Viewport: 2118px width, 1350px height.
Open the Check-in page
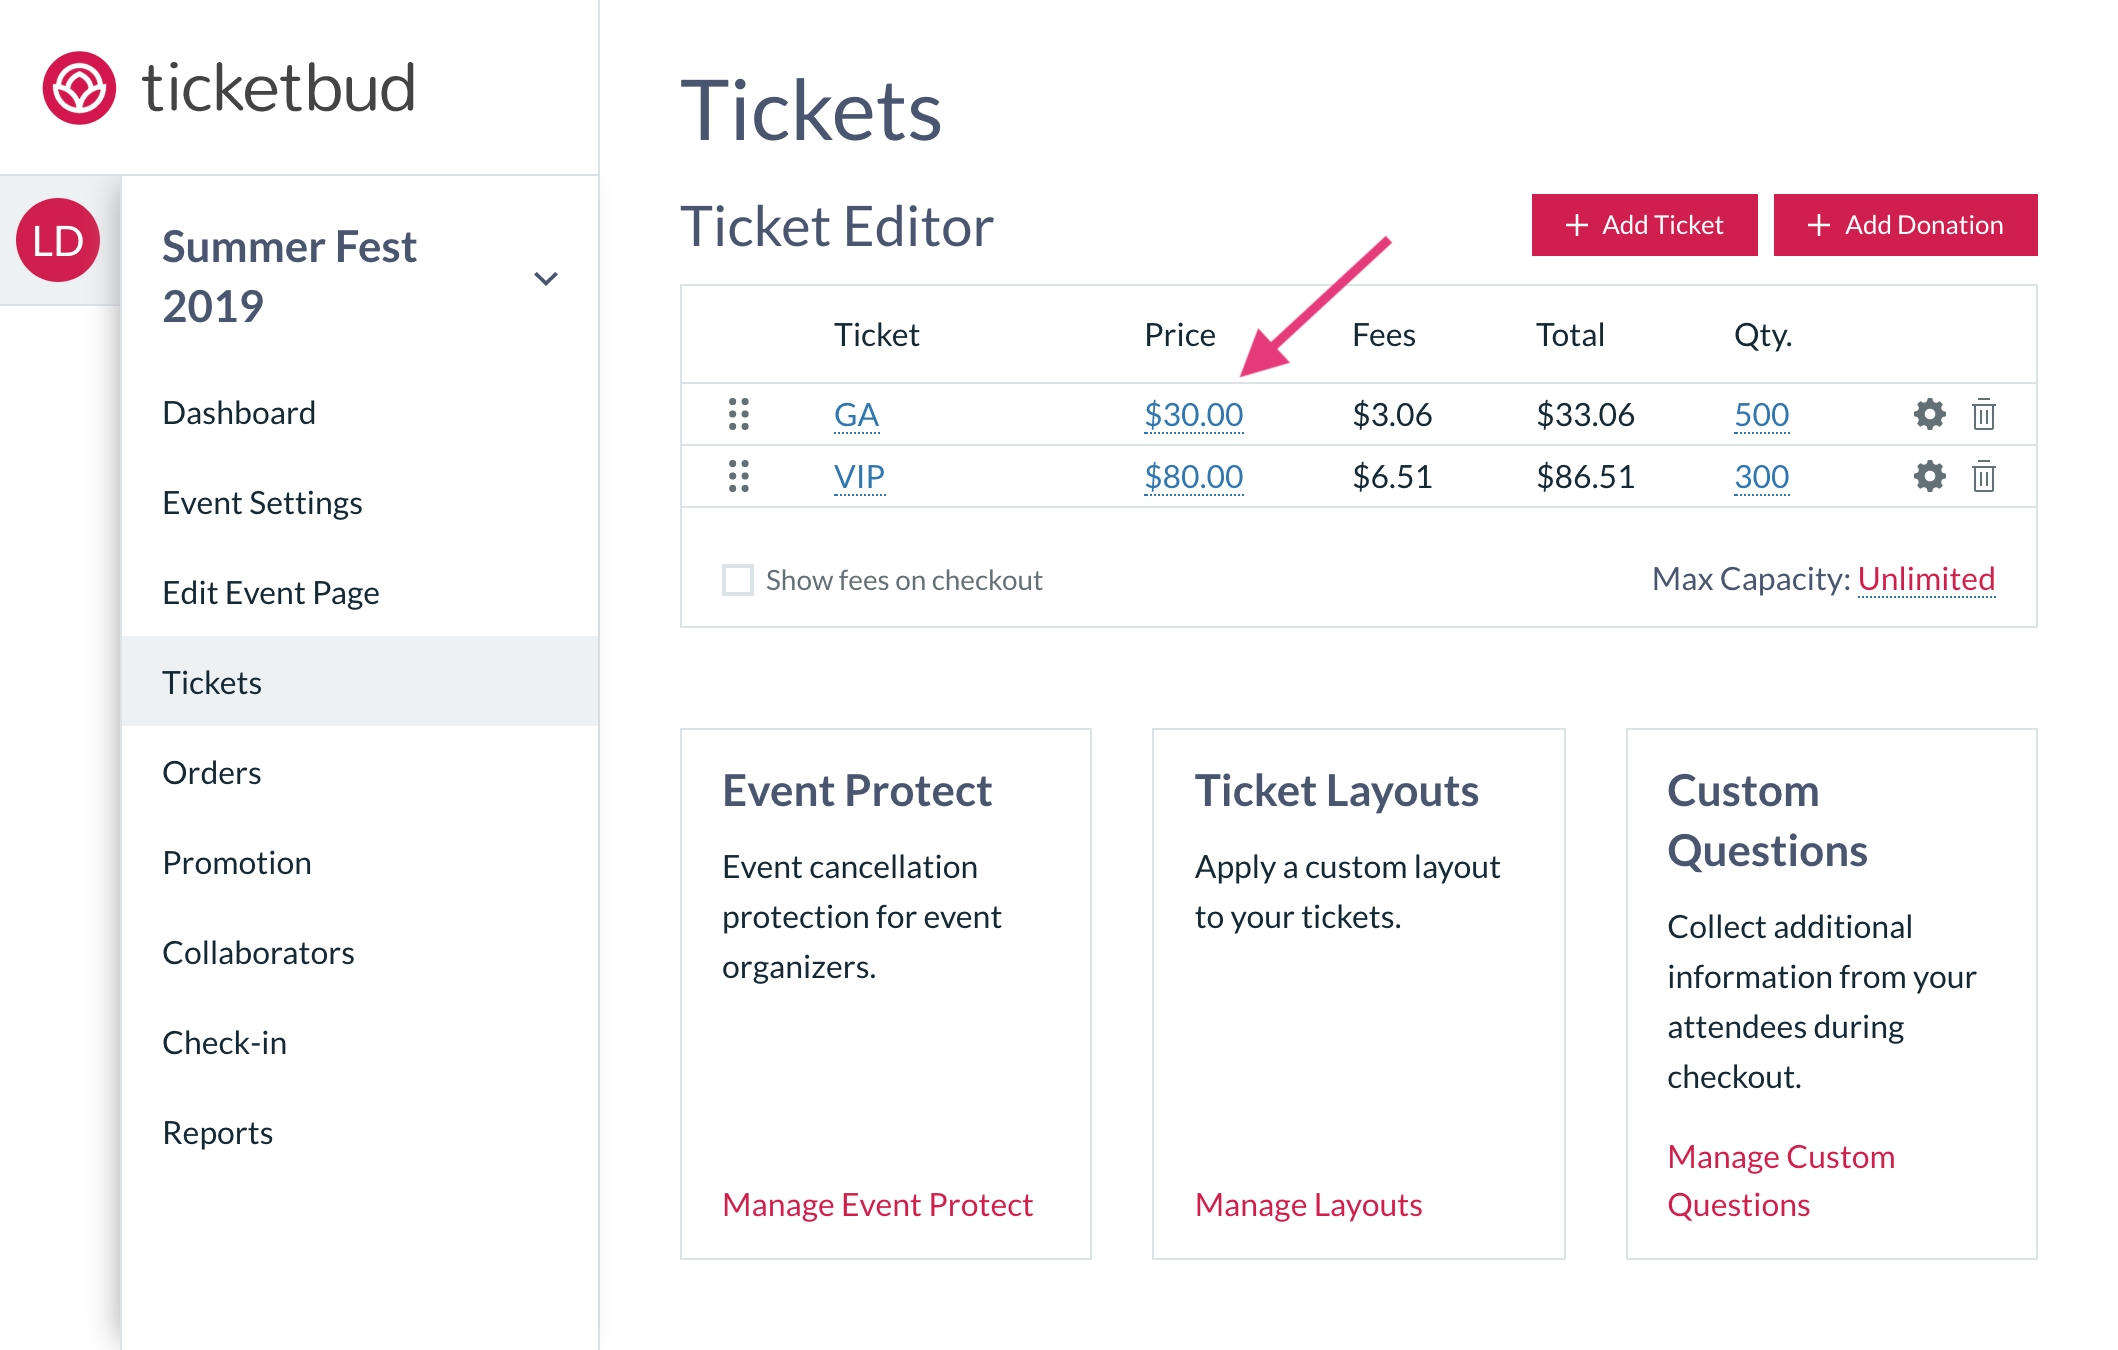(x=225, y=1042)
